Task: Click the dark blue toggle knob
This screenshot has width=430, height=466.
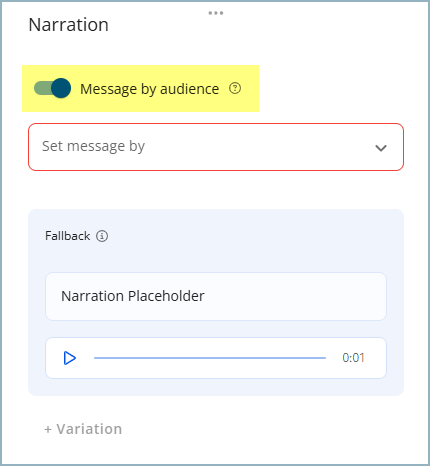Action: tap(61, 88)
